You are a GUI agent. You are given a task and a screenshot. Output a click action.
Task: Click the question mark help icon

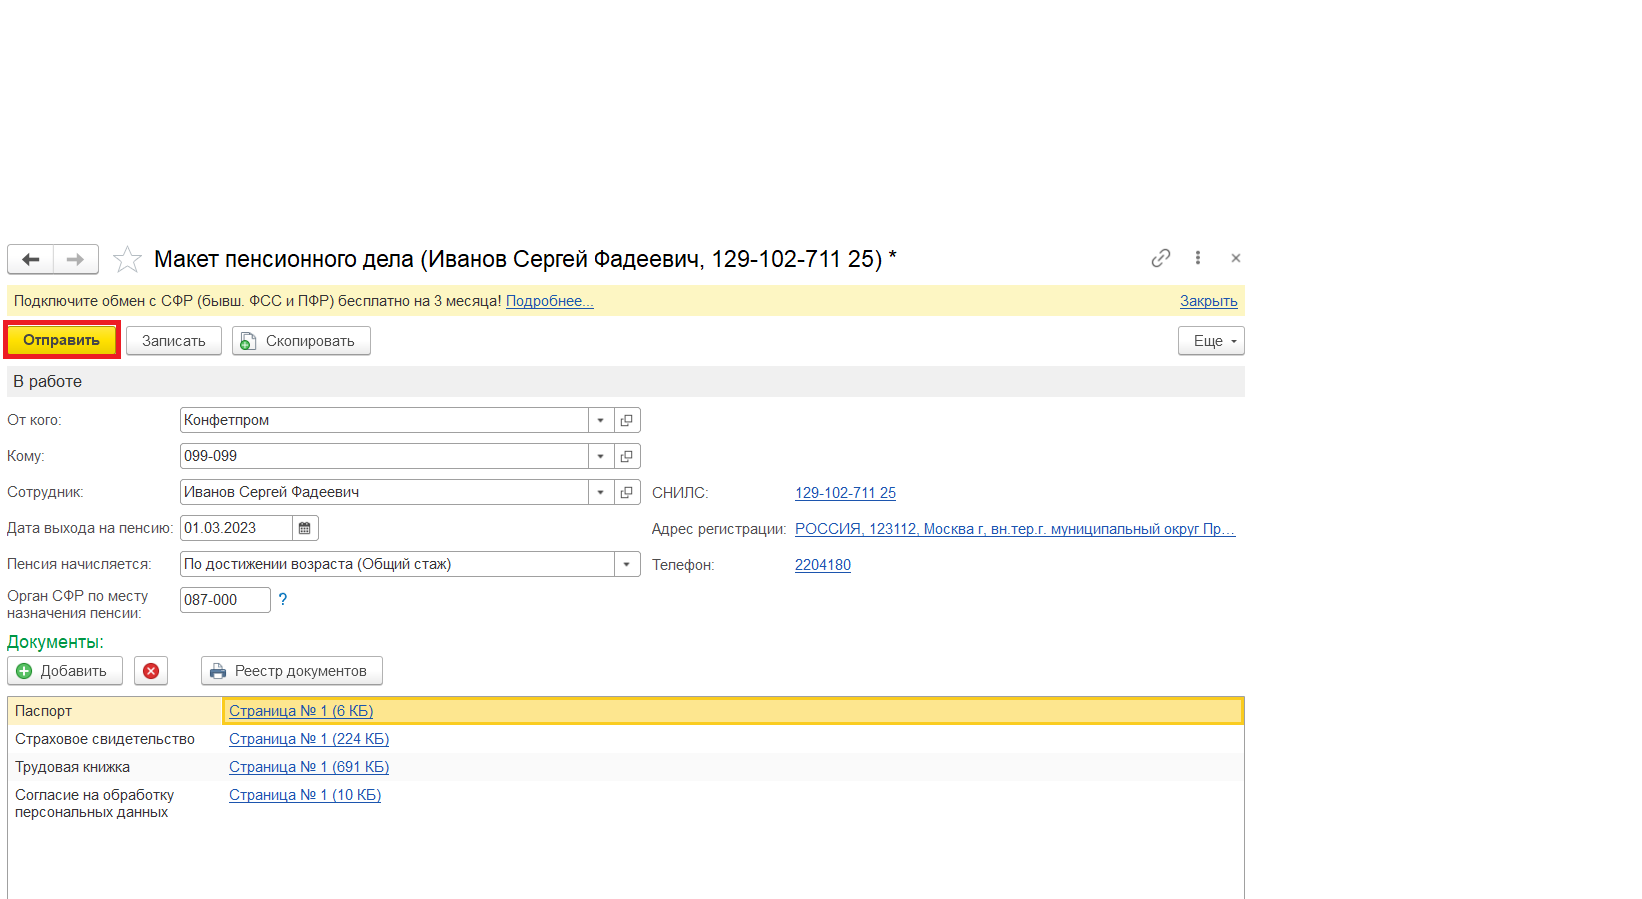pyautogui.click(x=283, y=599)
